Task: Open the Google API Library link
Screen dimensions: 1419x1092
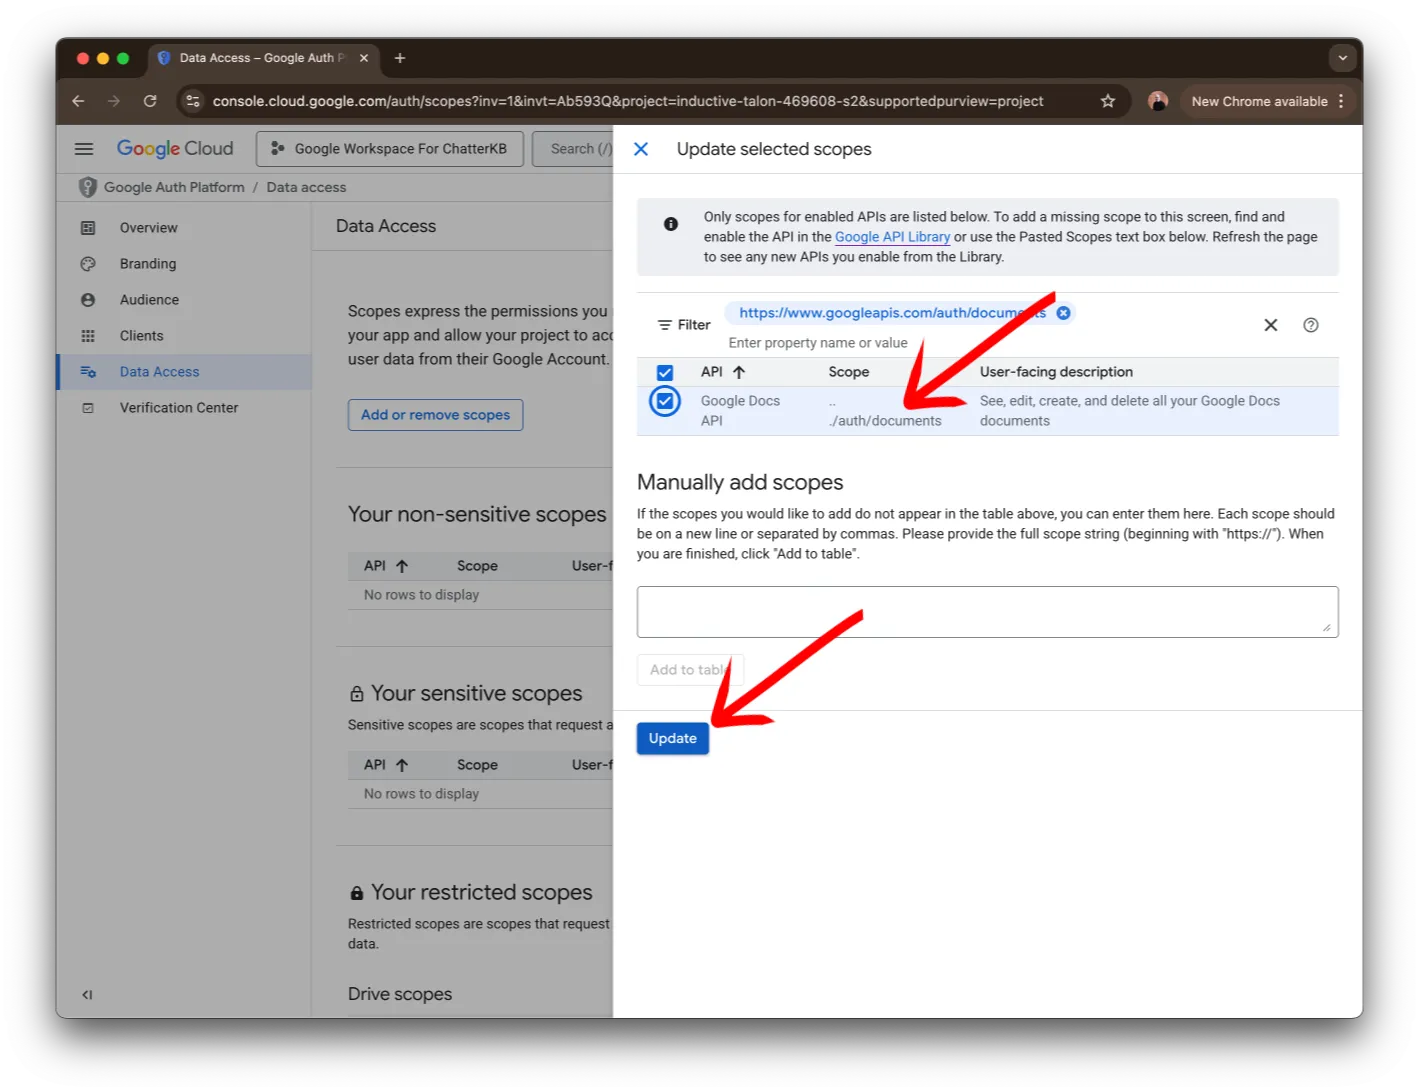Action: point(892,237)
